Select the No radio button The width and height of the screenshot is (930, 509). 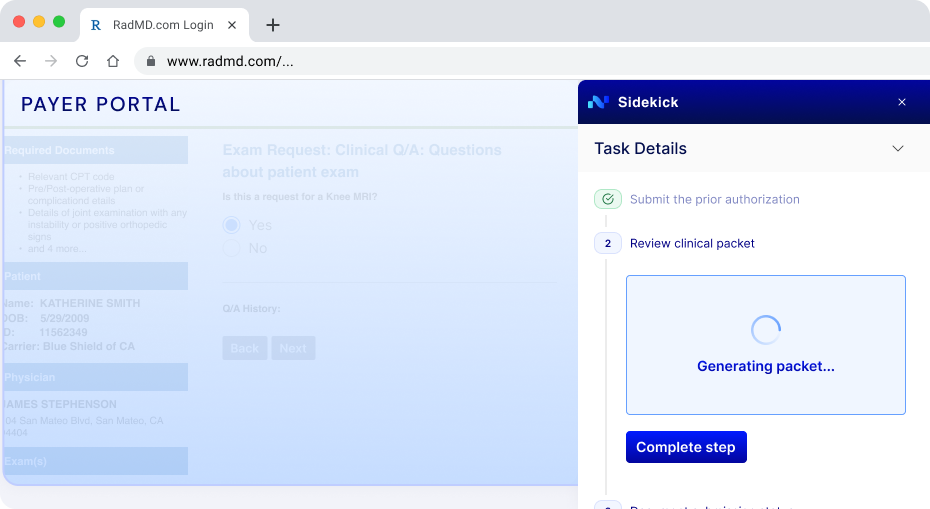231,248
